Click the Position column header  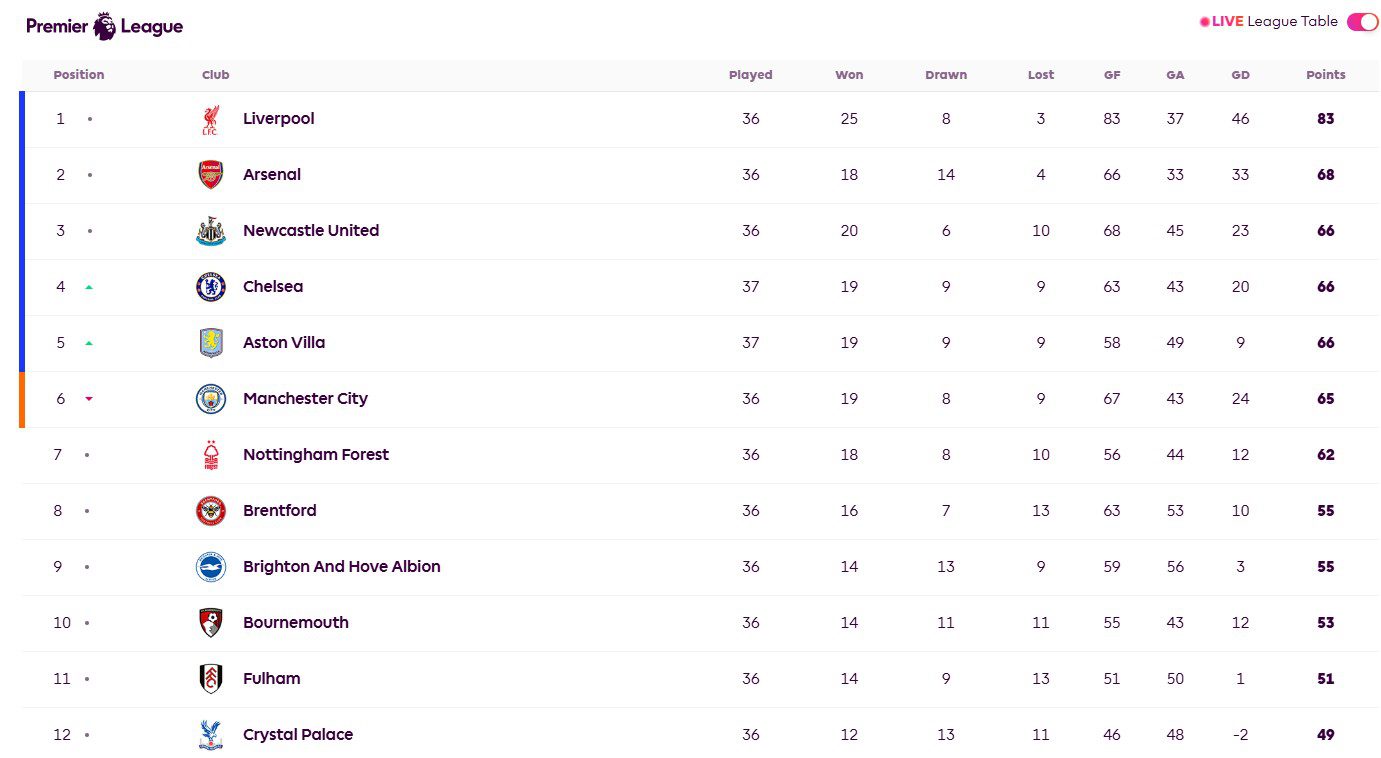79,75
